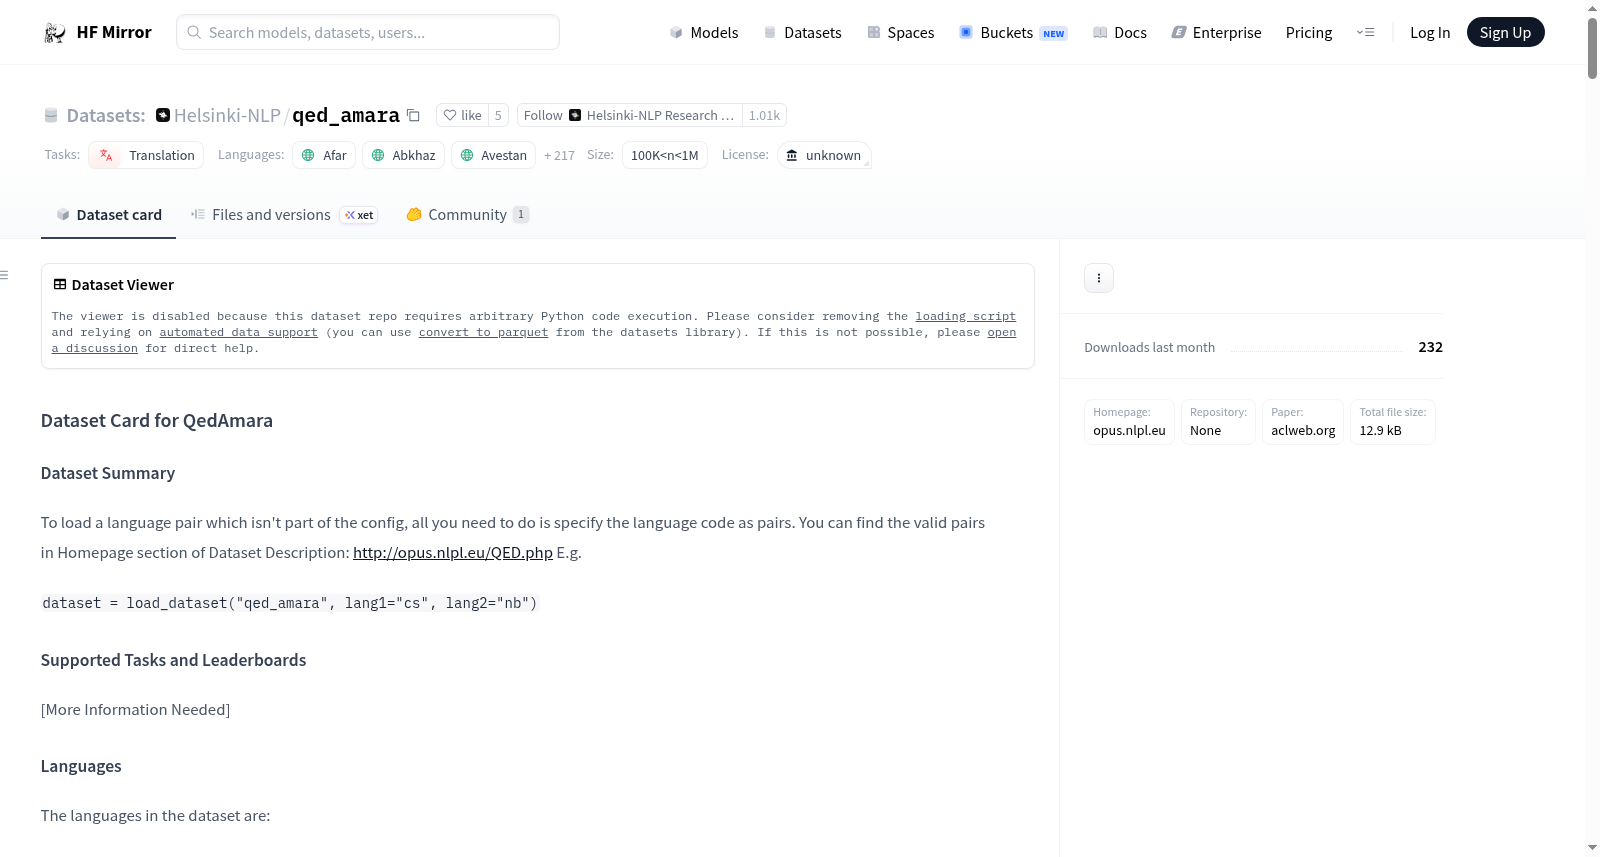Open the http://opus.nlpl.eu/QED.php link
The height and width of the screenshot is (857, 1600).
tap(453, 552)
